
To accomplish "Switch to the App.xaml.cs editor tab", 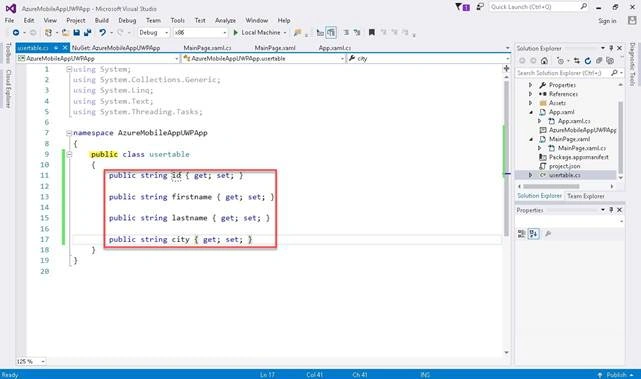I will click(335, 48).
